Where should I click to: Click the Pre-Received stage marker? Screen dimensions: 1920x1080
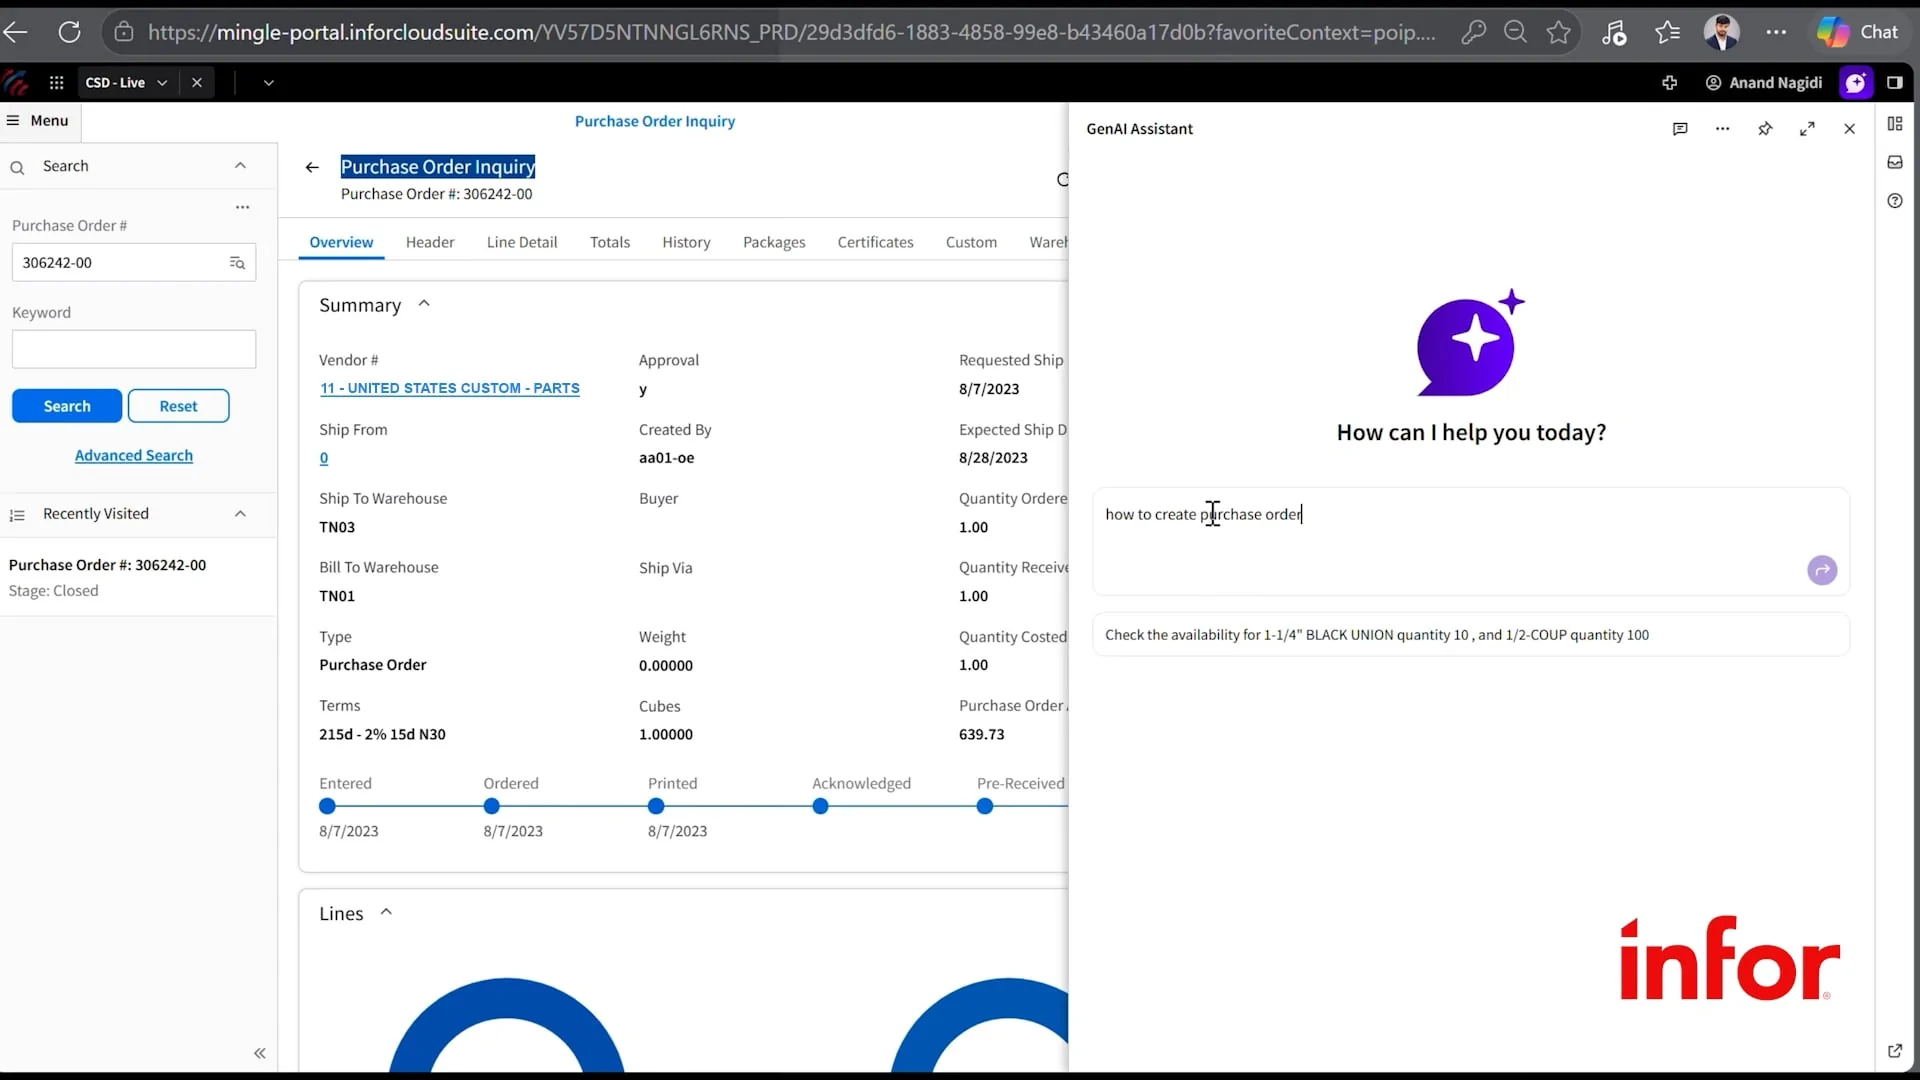coord(985,806)
